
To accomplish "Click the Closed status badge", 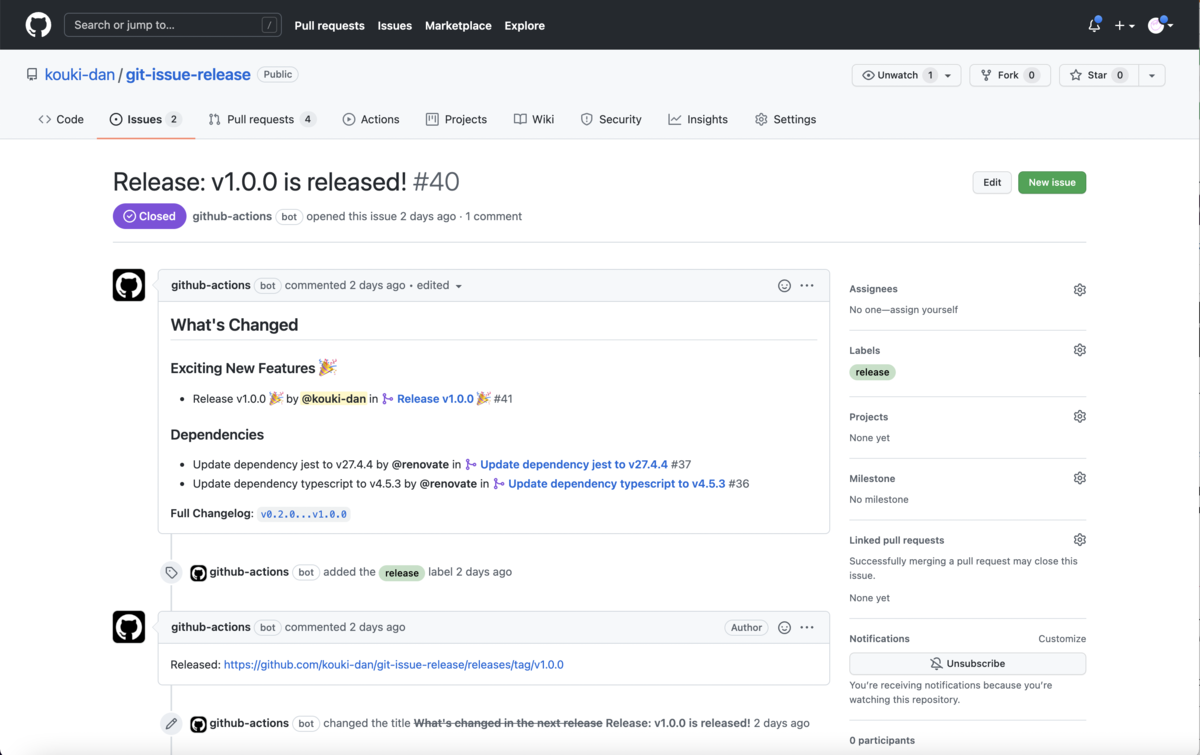I will pos(149,216).
